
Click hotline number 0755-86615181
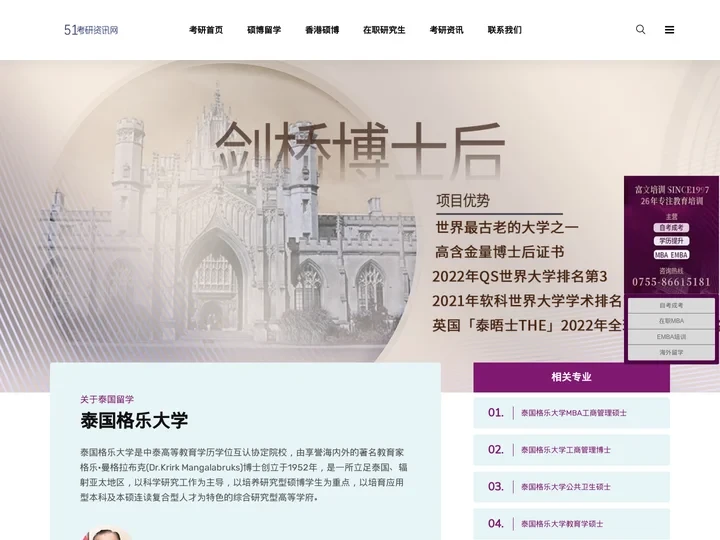(671, 282)
